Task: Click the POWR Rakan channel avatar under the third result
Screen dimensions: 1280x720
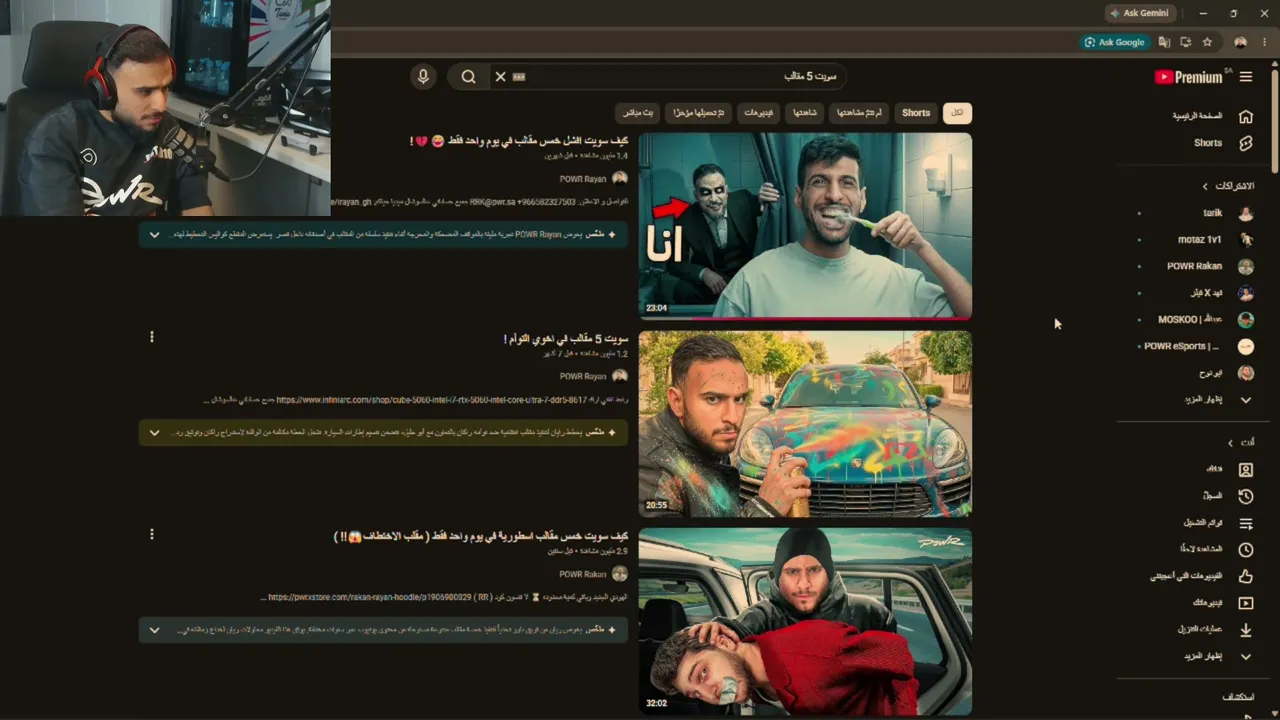Action: (x=620, y=574)
